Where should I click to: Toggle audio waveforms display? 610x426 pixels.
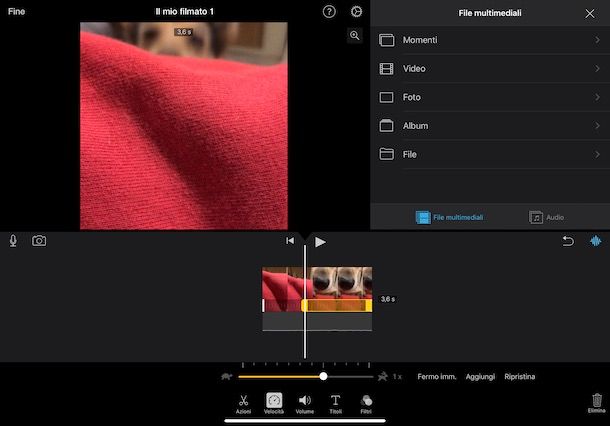point(596,241)
